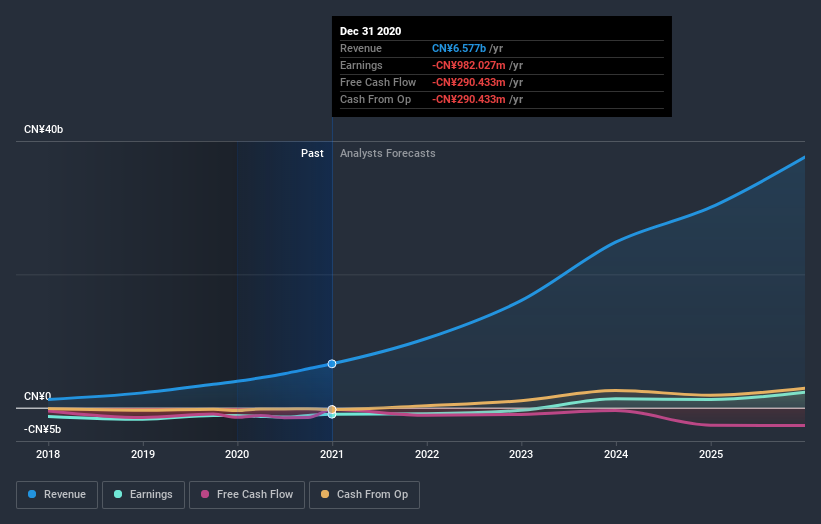Viewport: 821px width, 524px height.
Task: Click the 2020 x-axis label
Action: 237,454
